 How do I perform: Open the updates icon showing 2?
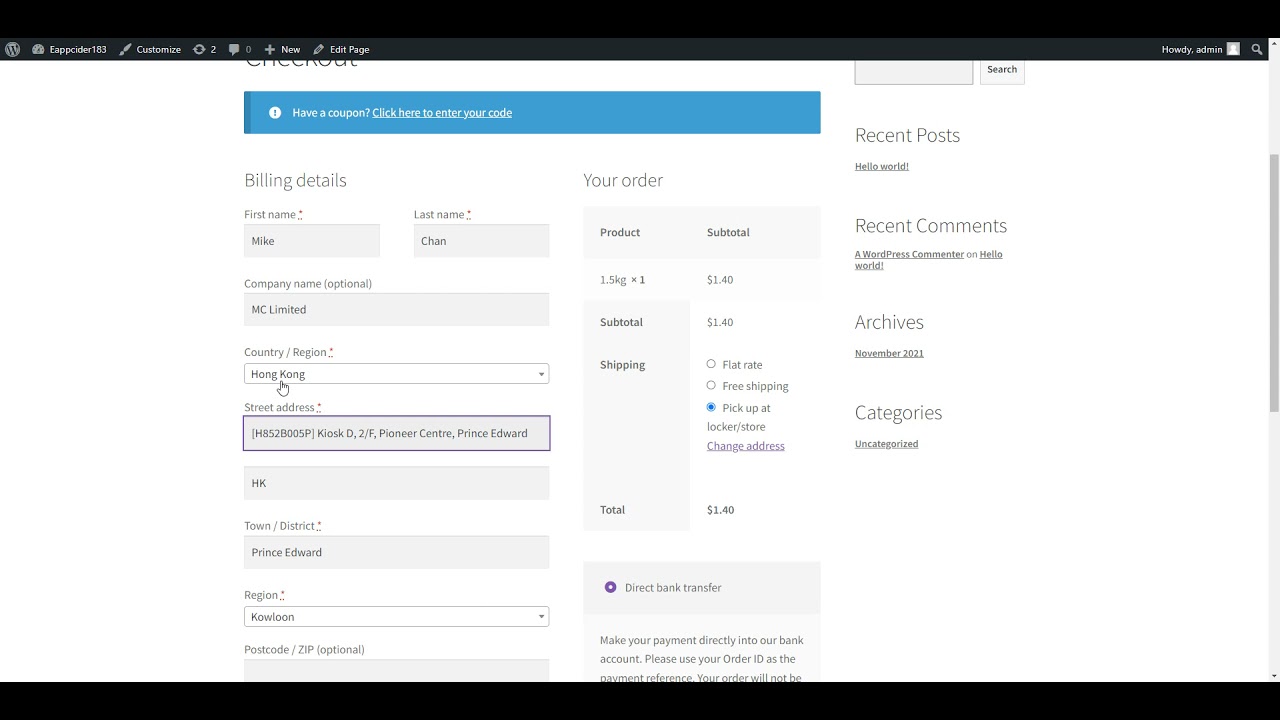coord(199,49)
